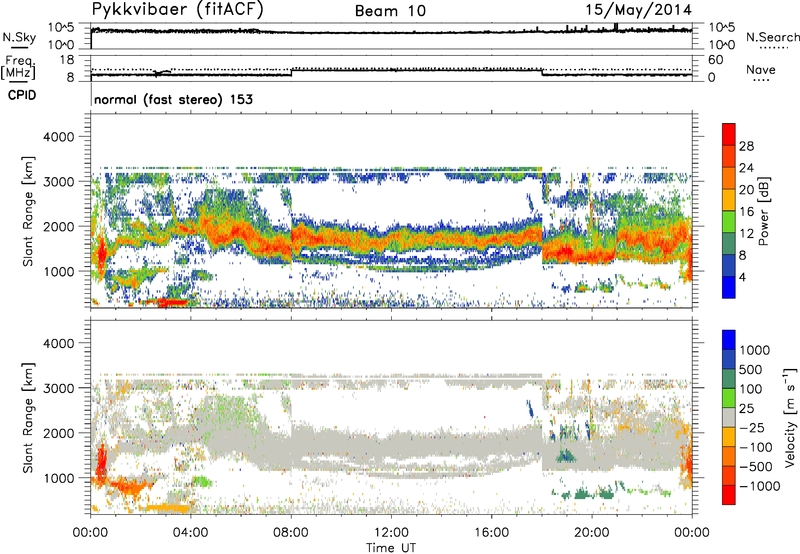The image size is (800, 554).
Task: Click the 'Time UT' axis label
Action: [391, 548]
